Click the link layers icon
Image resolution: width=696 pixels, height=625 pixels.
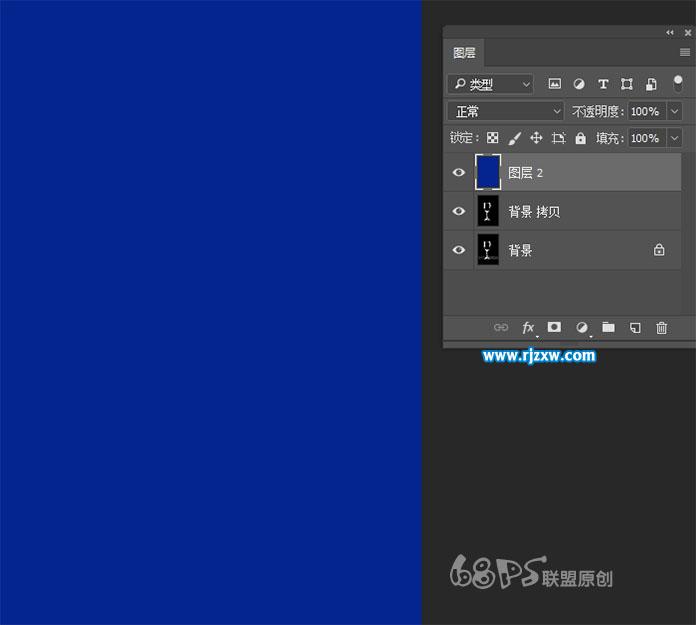[501, 328]
